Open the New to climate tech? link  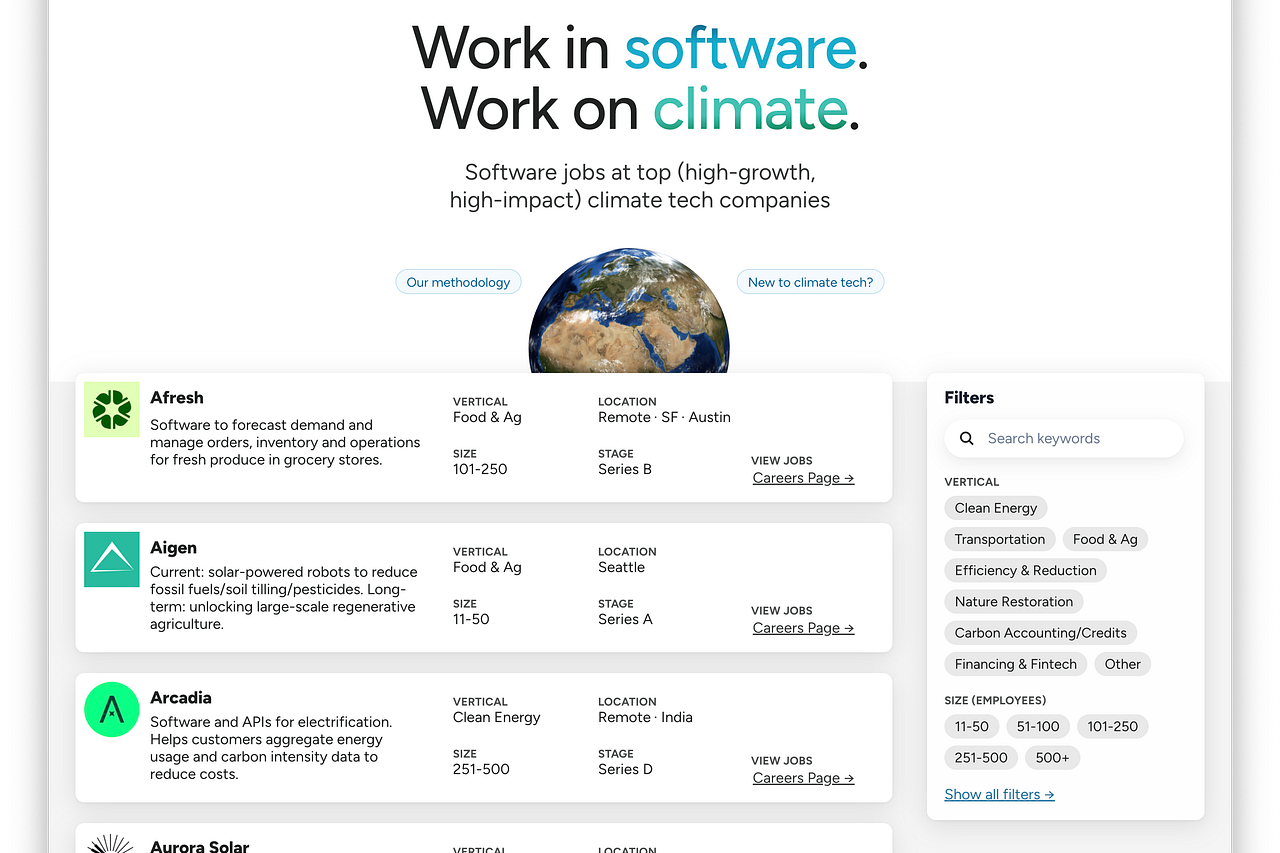[810, 282]
